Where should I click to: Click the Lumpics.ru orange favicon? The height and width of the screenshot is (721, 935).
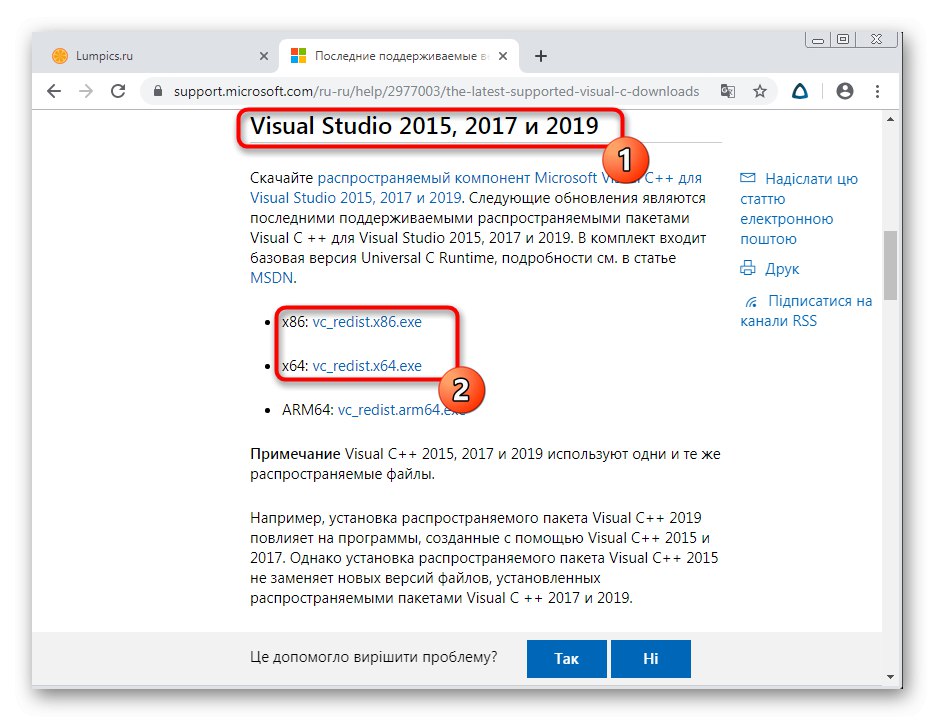click(60, 56)
